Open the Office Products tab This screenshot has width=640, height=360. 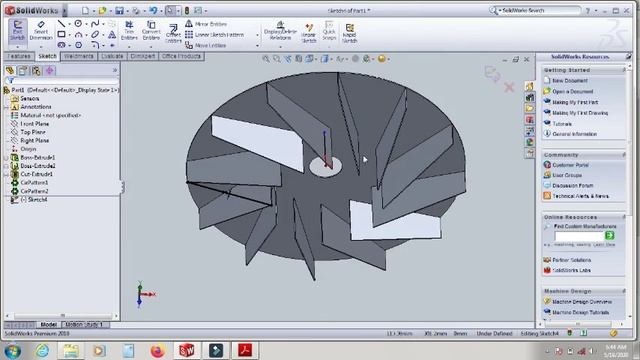(181, 56)
